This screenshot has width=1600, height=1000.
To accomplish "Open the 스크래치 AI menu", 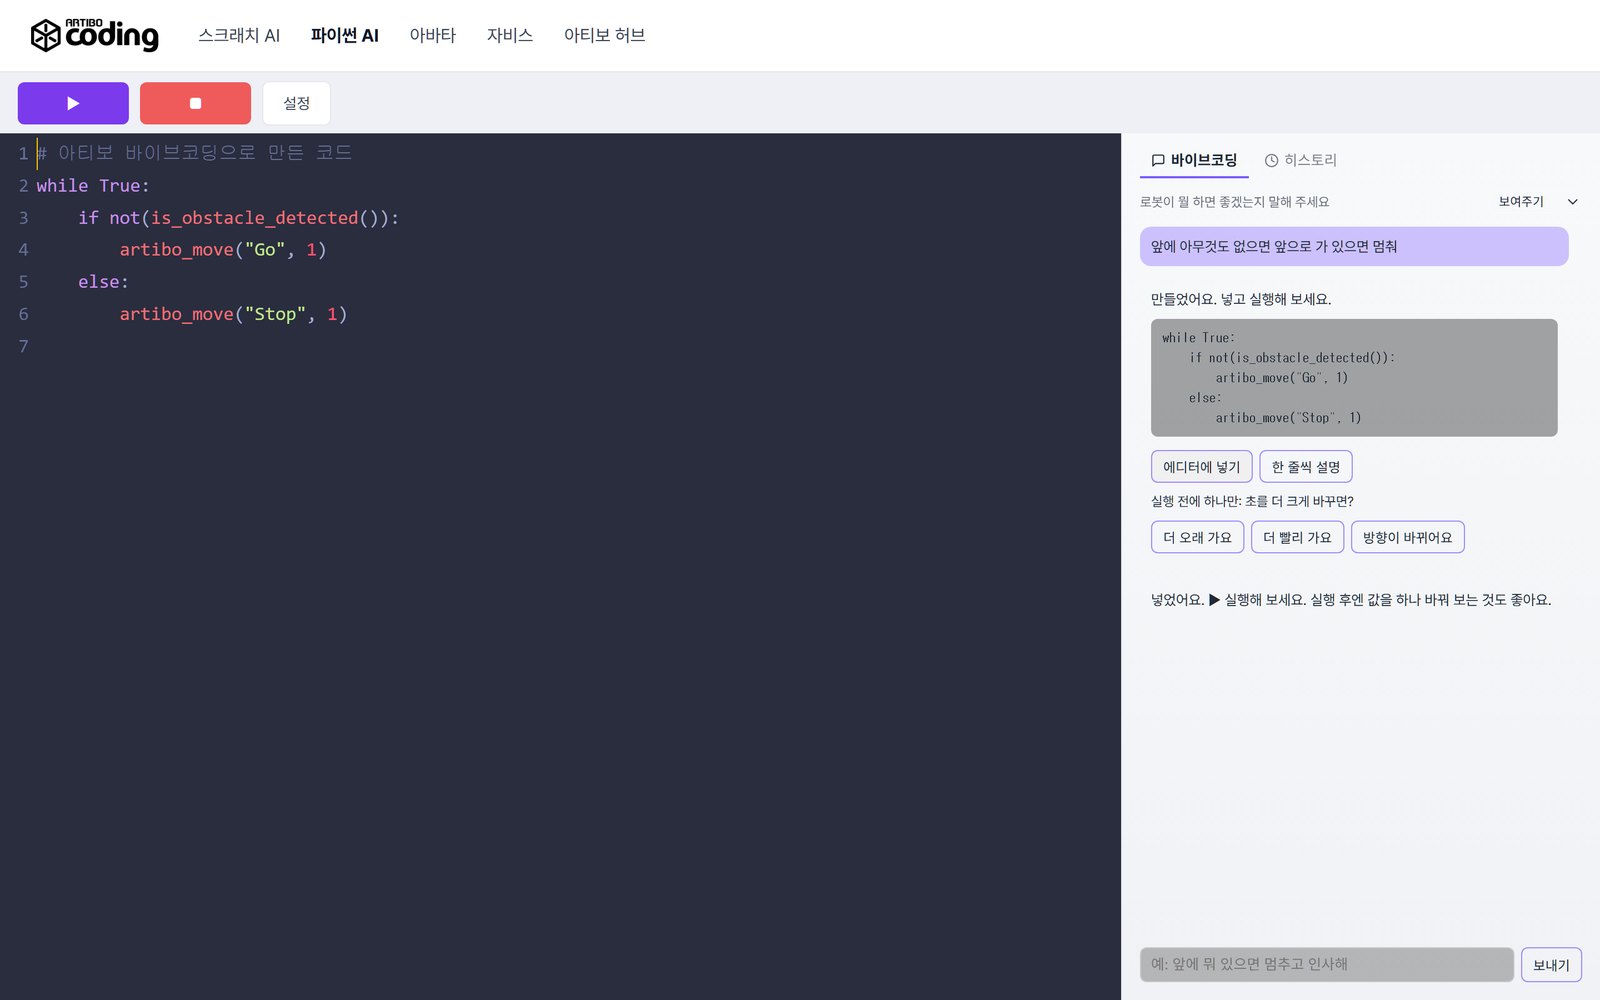I will pyautogui.click(x=239, y=35).
